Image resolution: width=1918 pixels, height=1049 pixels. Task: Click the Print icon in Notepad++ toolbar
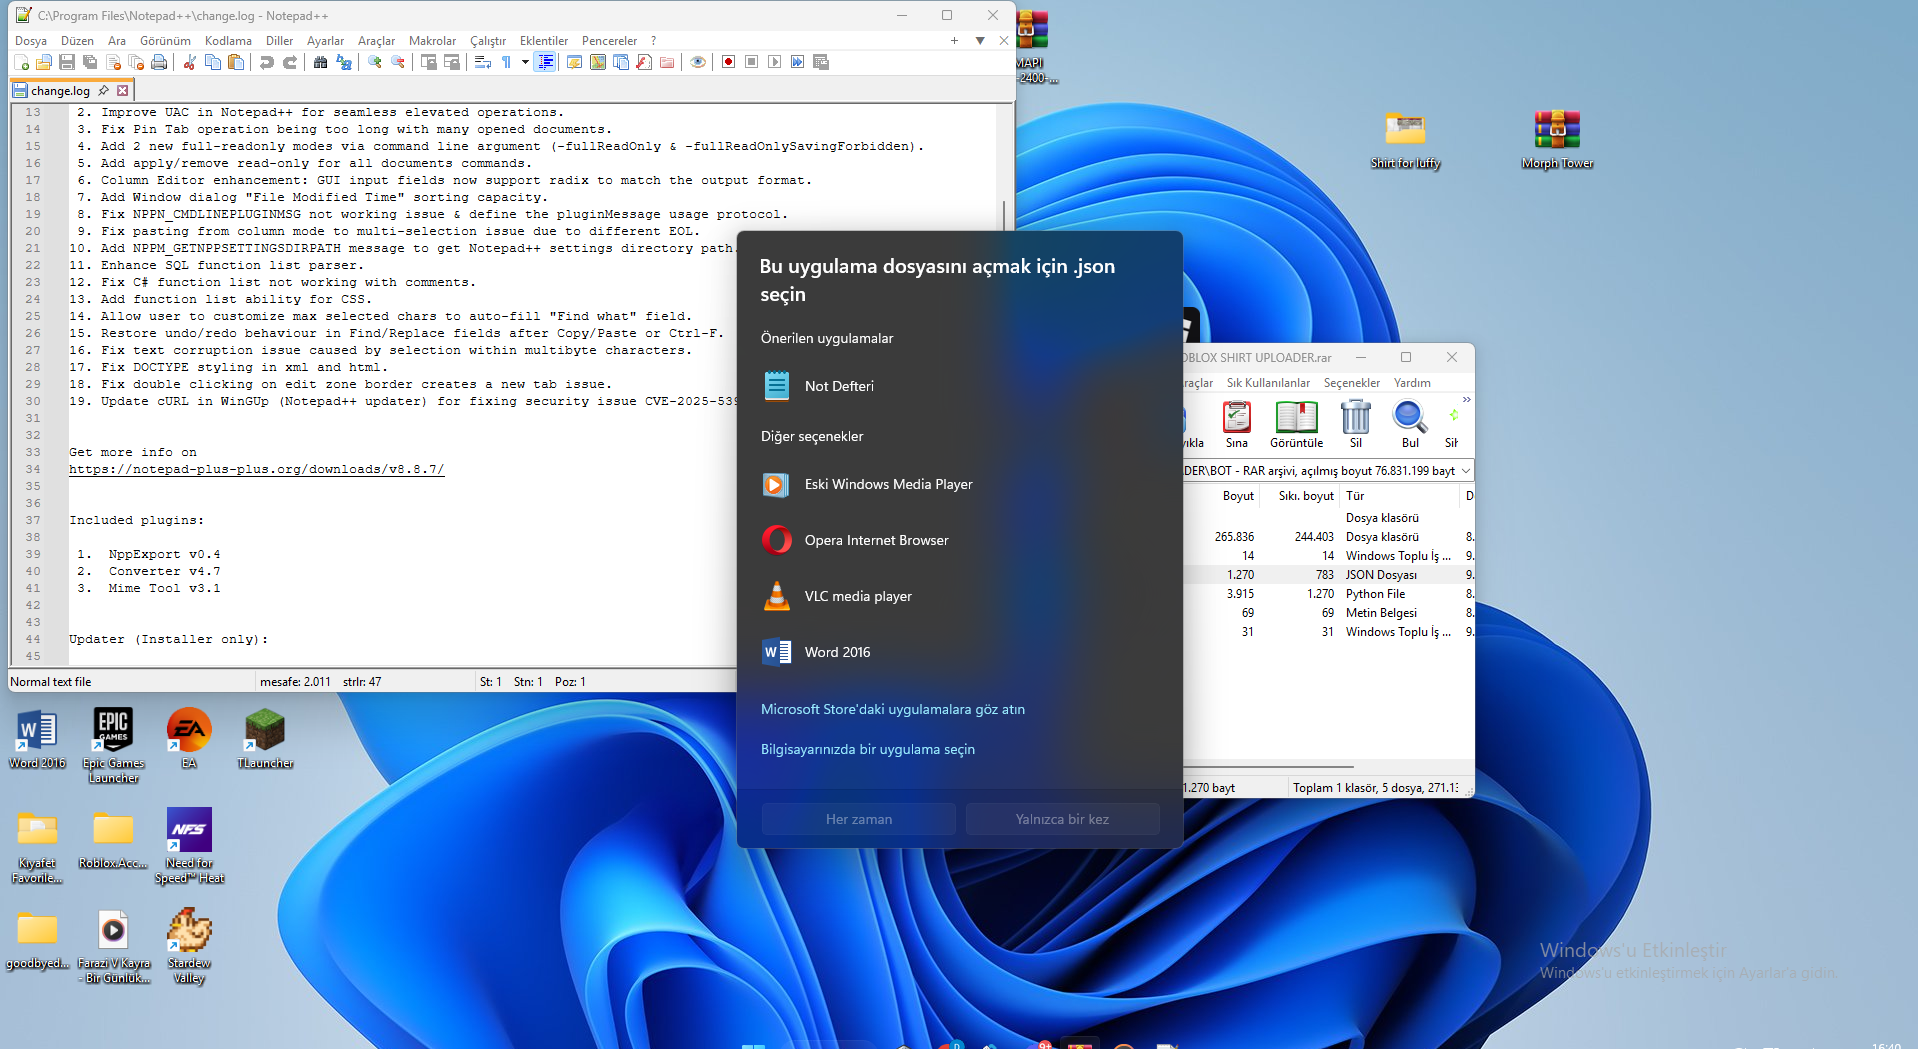[159, 62]
